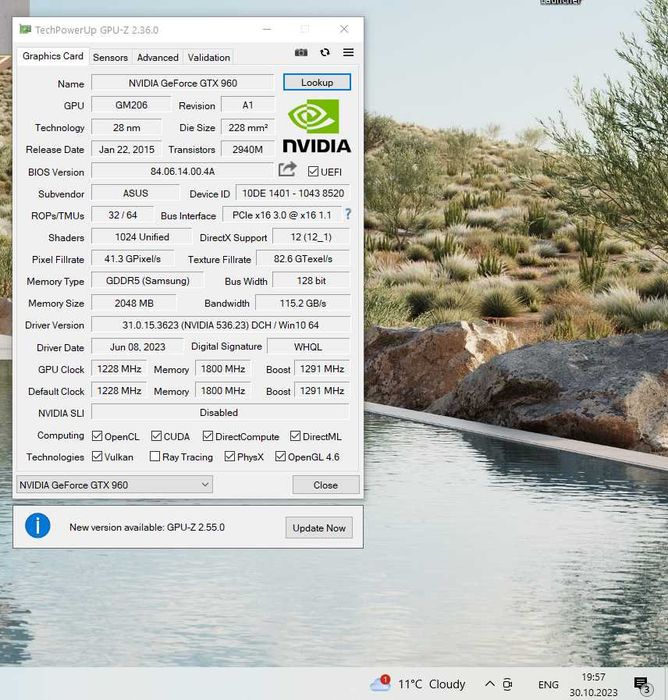668x700 pixels.
Task: Click the Driver Version field
Action: (x=221, y=325)
